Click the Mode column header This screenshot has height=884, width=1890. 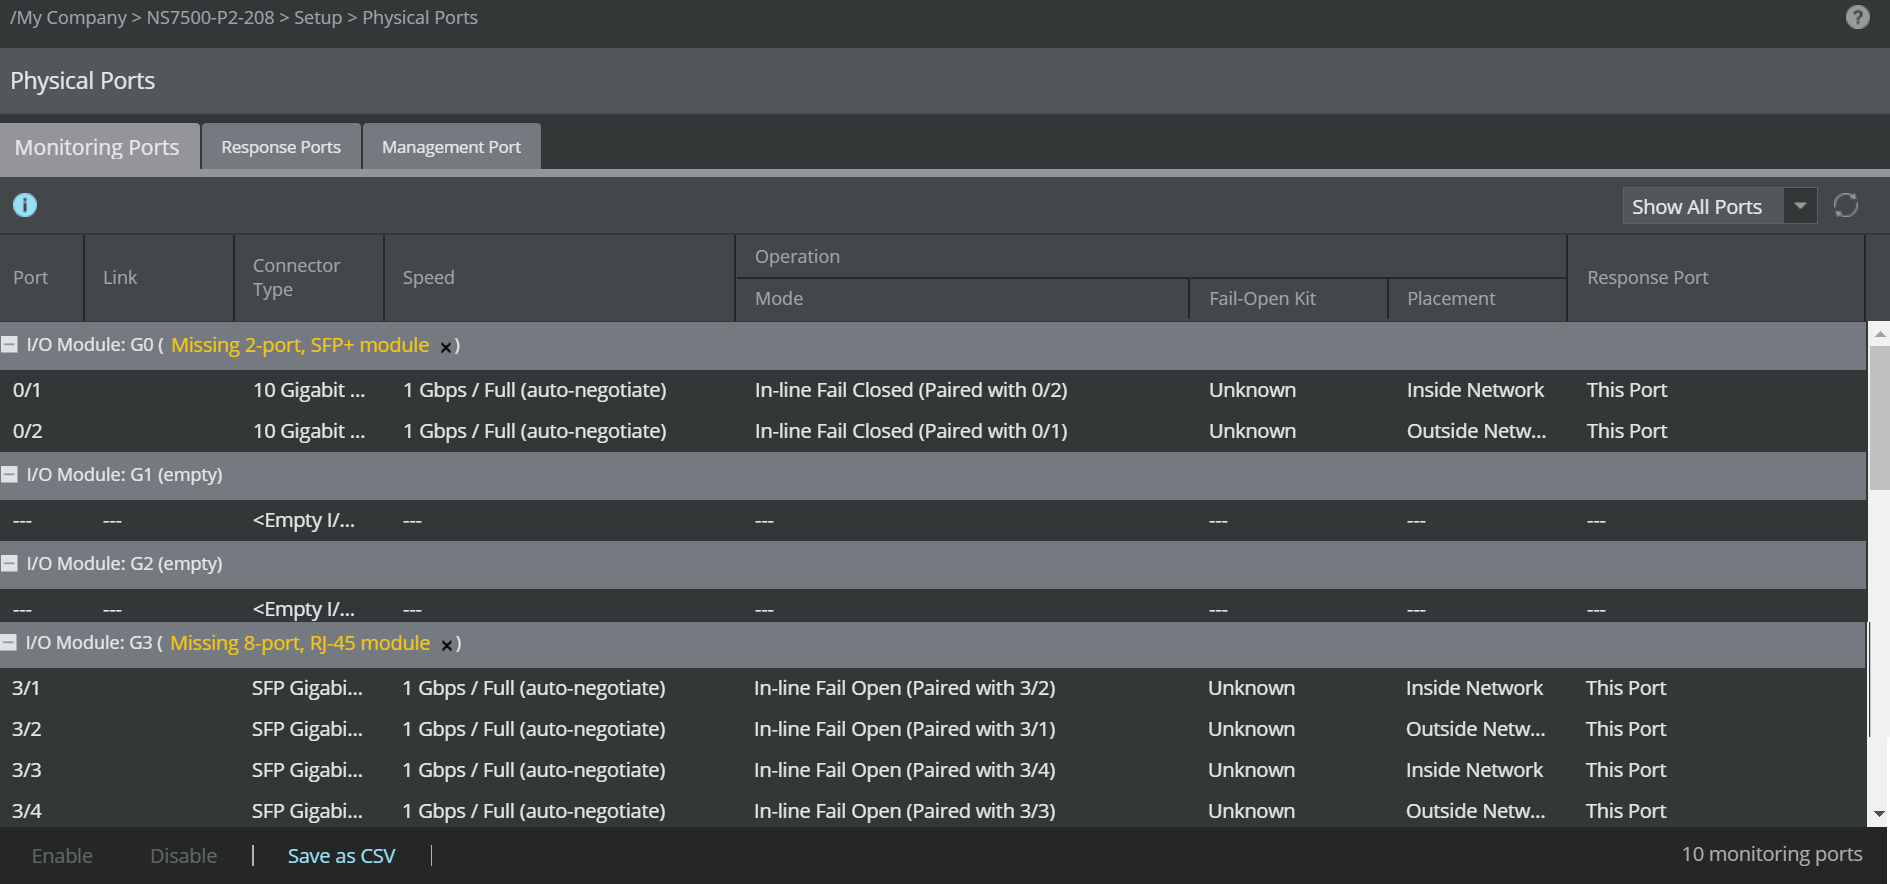[x=962, y=299]
